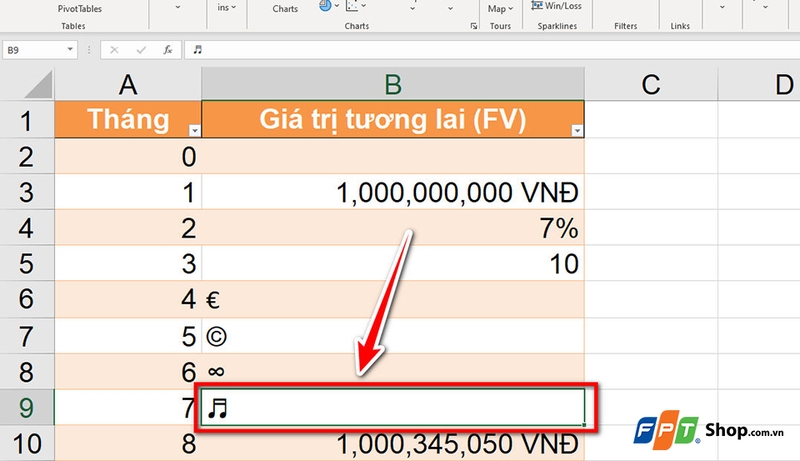Click cell A4 with value '2'
Image resolution: width=800 pixels, height=461 pixels.
point(128,227)
